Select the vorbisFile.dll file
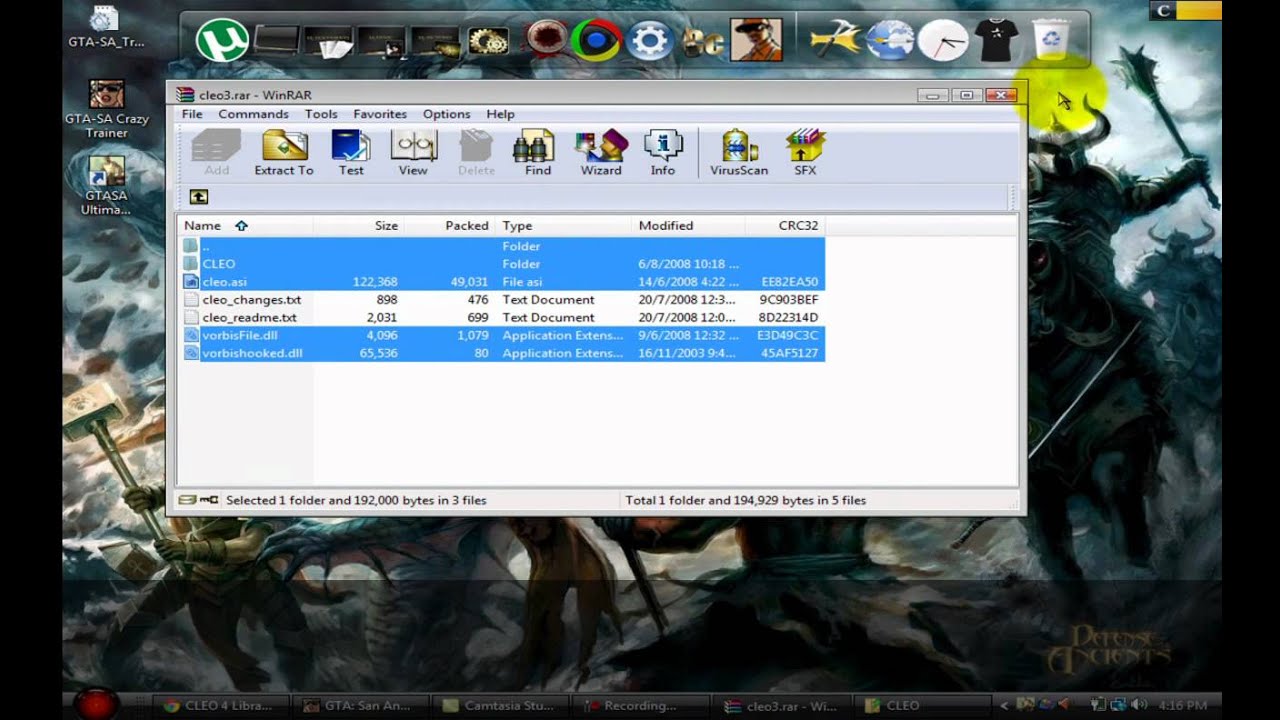Viewport: 1280px width, 720px height. point(503,336)
